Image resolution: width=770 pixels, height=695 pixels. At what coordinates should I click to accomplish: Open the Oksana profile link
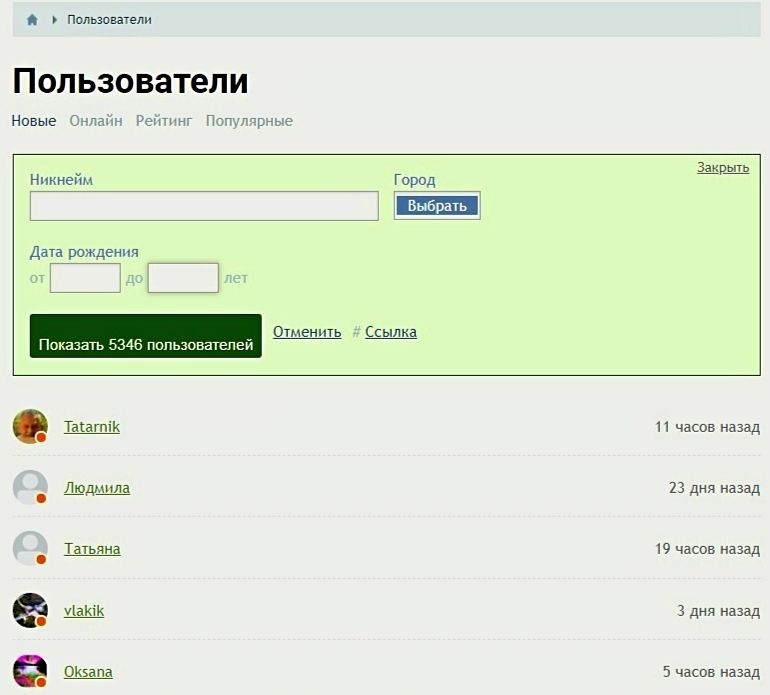88,671
